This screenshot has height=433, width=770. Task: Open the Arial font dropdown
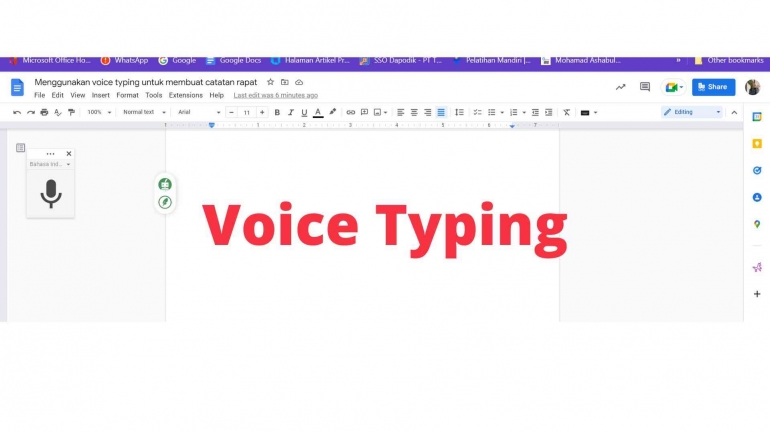199,112
